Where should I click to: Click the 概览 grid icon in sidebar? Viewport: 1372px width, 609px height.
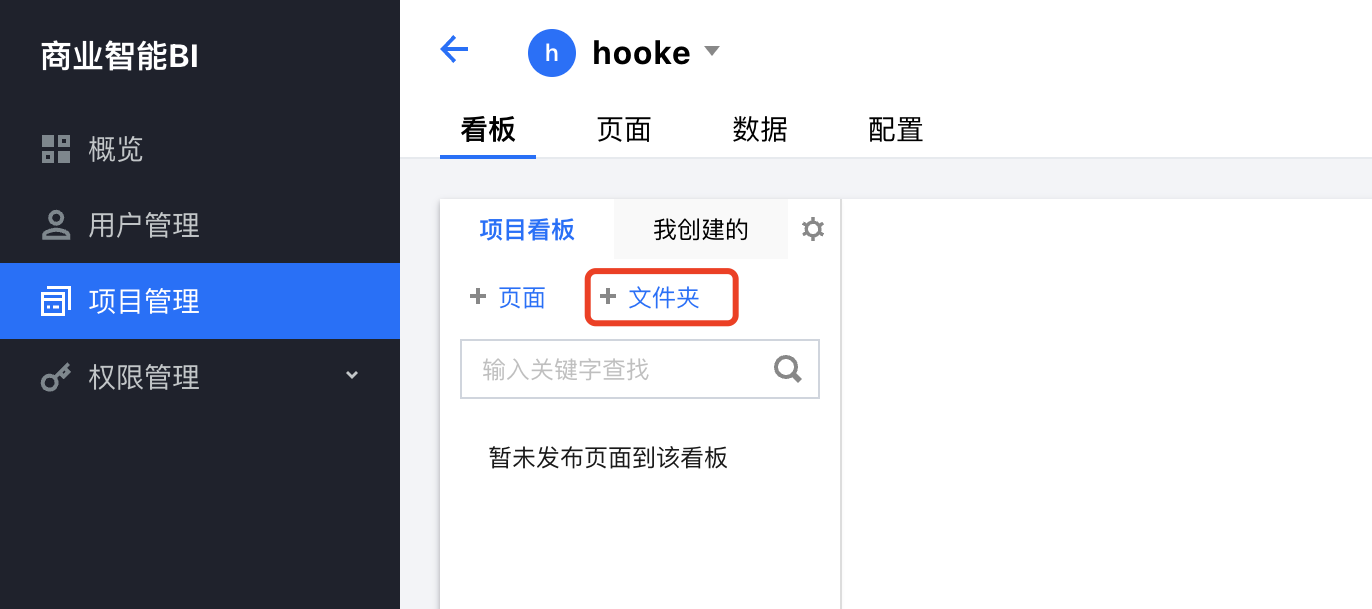click(56, 149)
